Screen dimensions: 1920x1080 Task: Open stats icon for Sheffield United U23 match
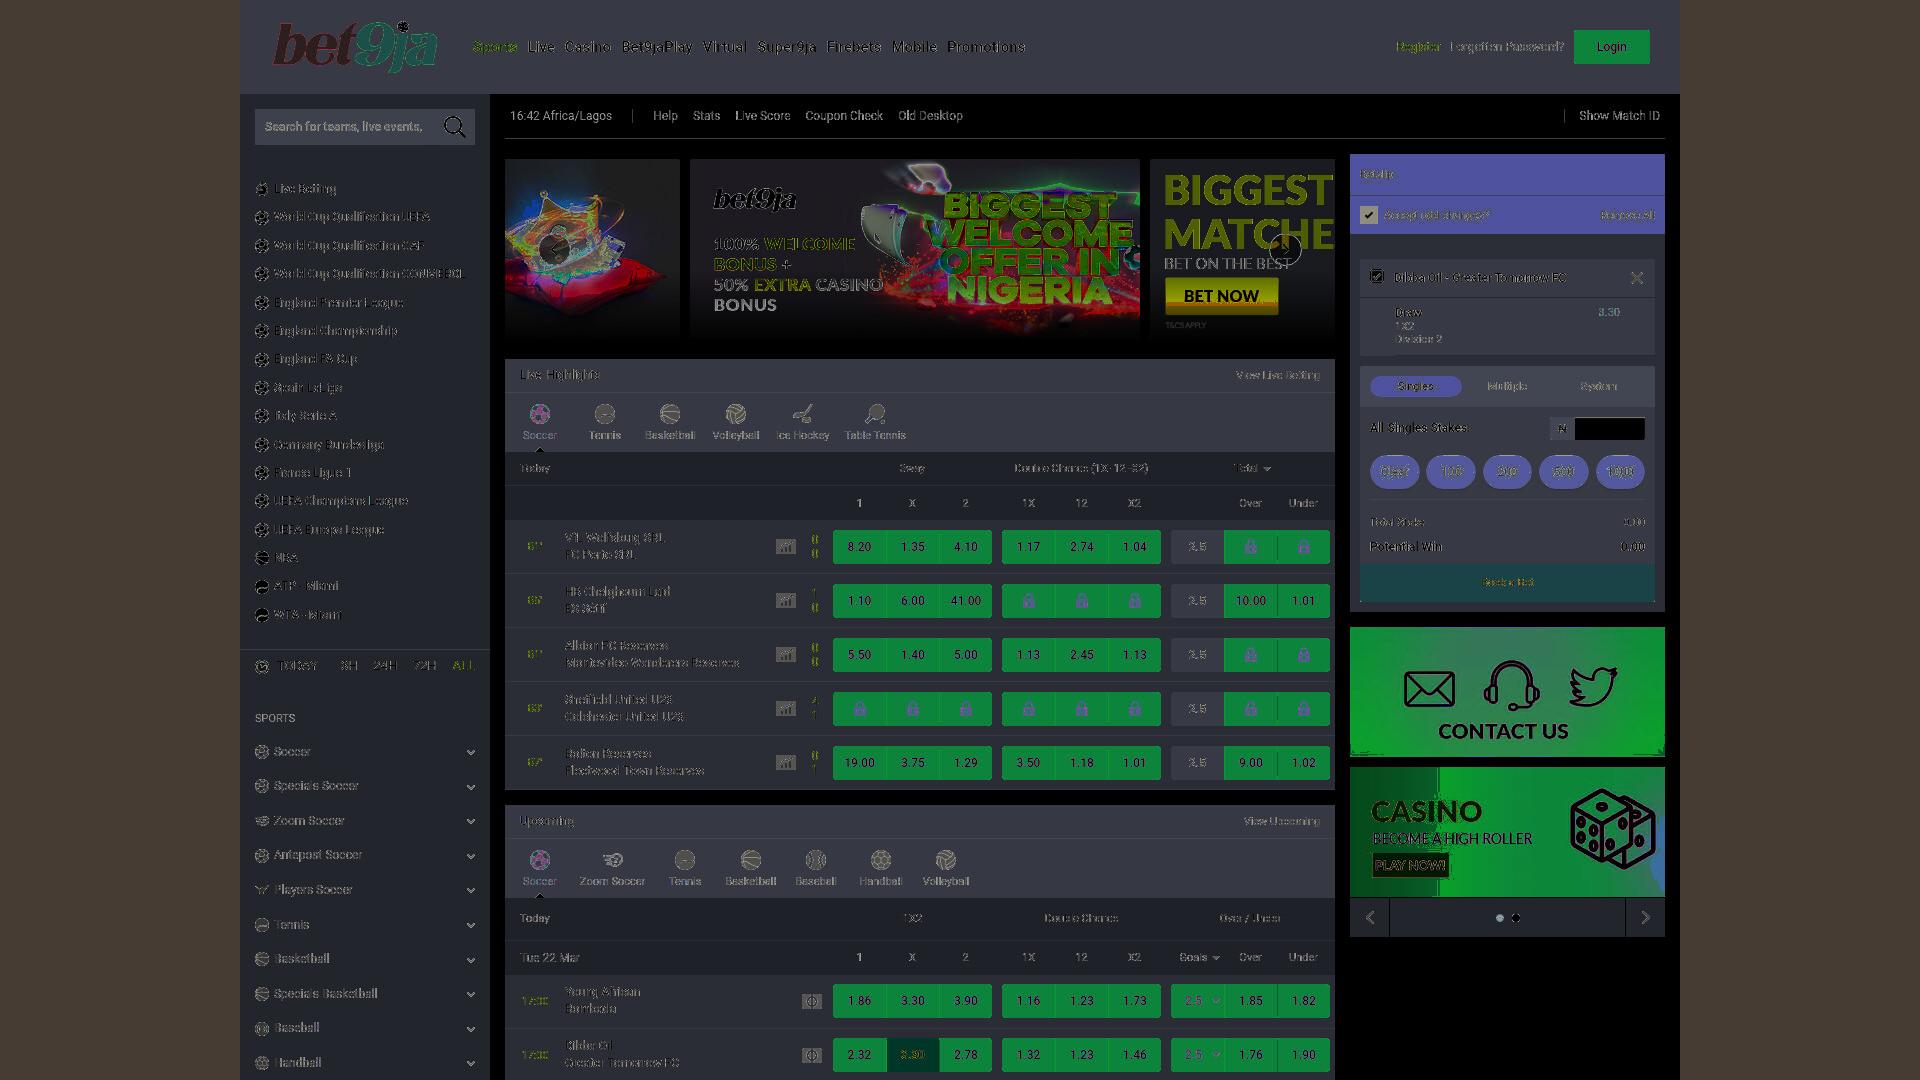click(786, 709)
